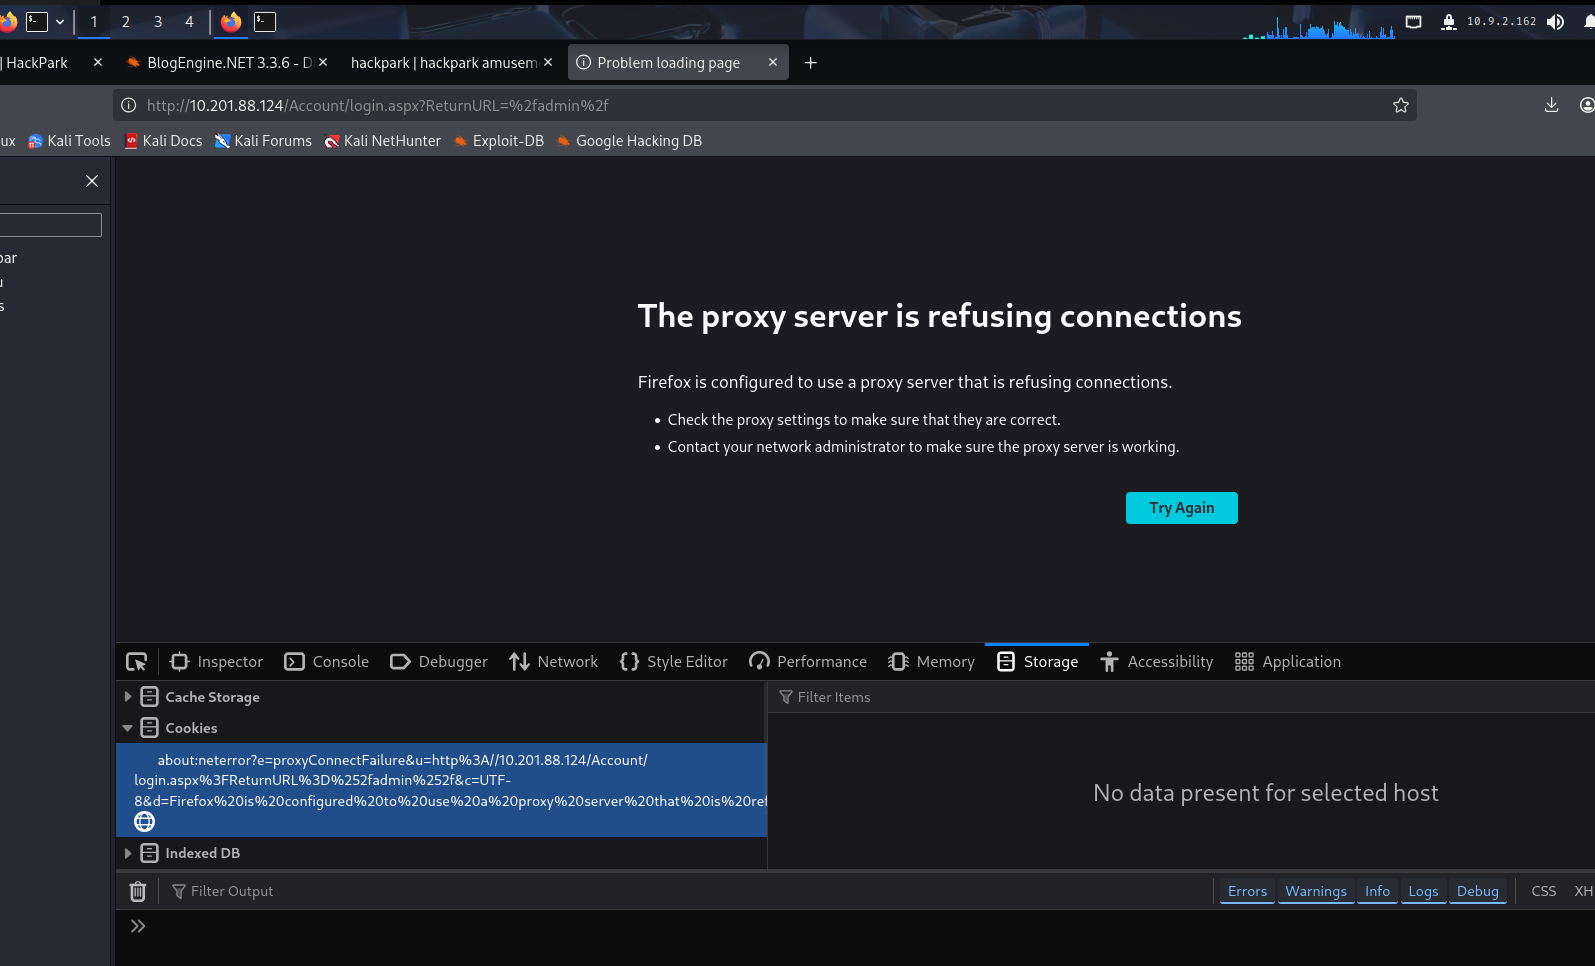Switch to the Network tab in DevTools
The image size is (1595, 966).
(x=554, y=662)
